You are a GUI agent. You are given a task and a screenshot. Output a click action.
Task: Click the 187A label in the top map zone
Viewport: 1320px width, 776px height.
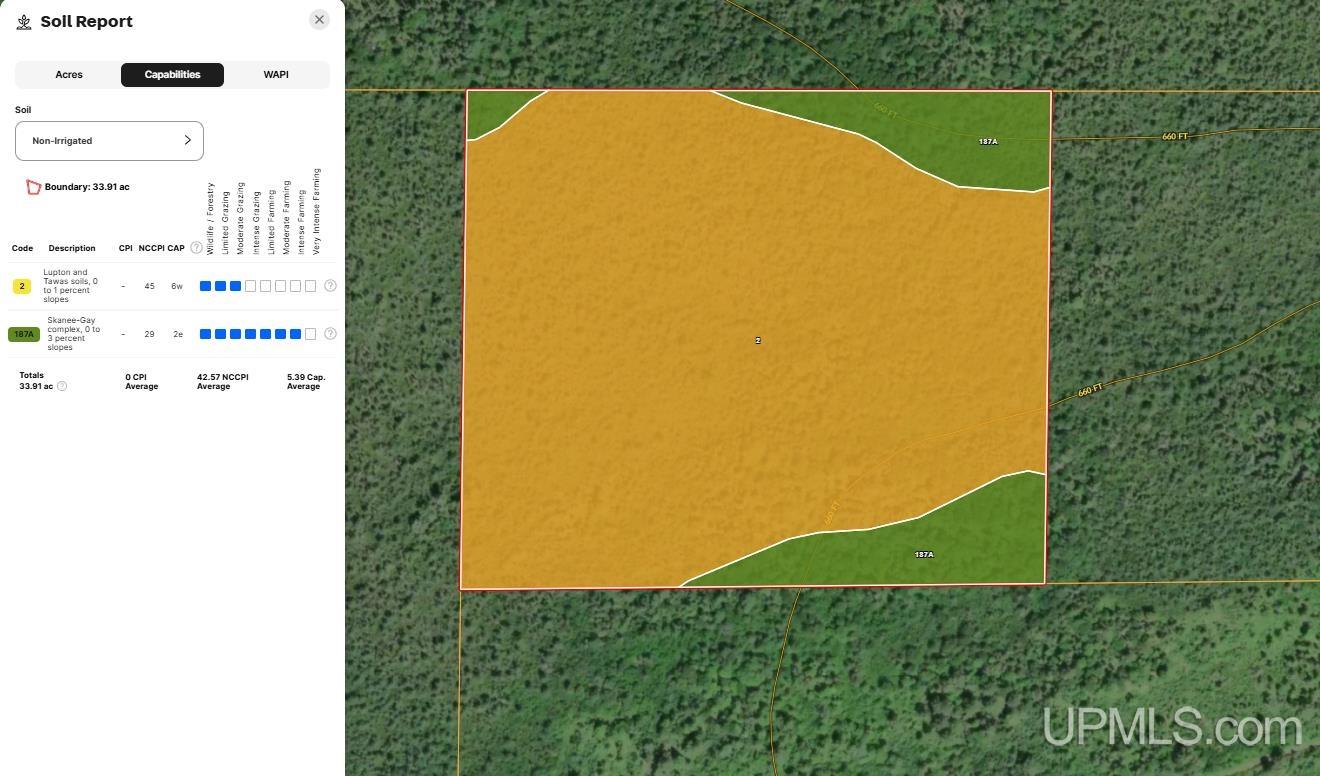987,142
